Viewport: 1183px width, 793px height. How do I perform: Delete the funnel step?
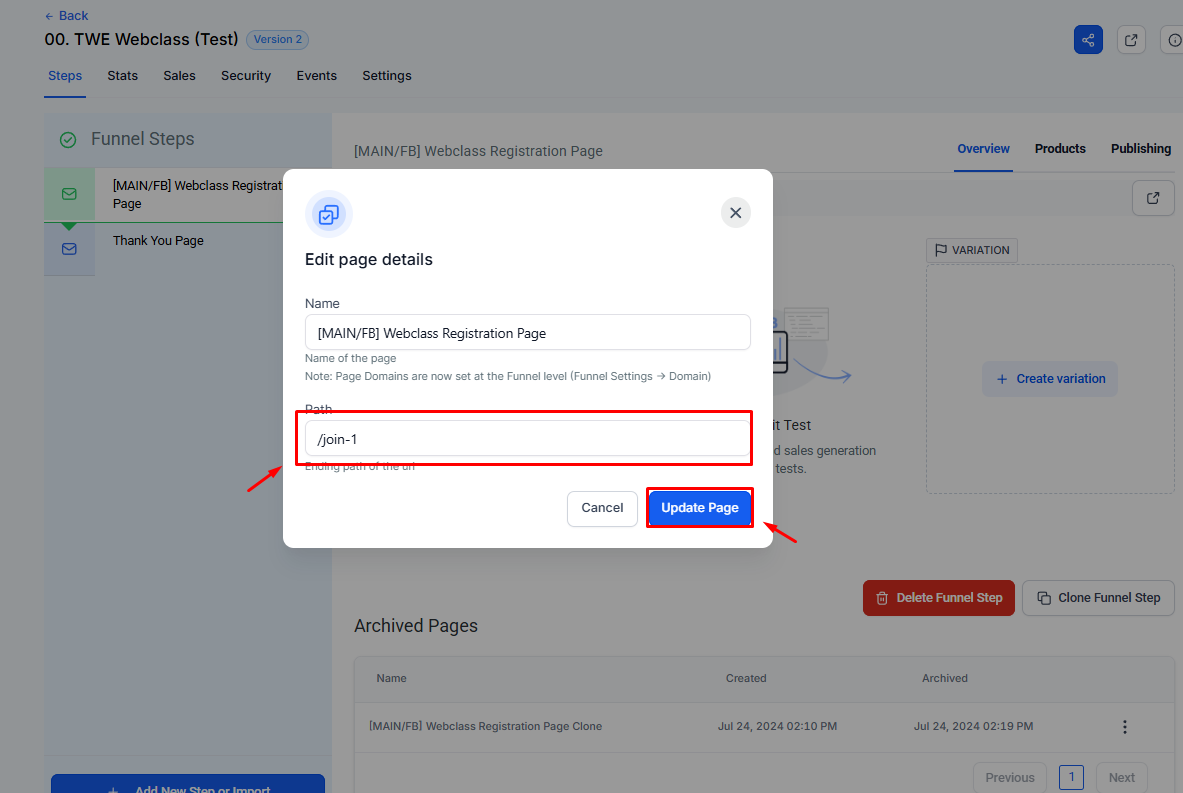(x=939, y=598)
